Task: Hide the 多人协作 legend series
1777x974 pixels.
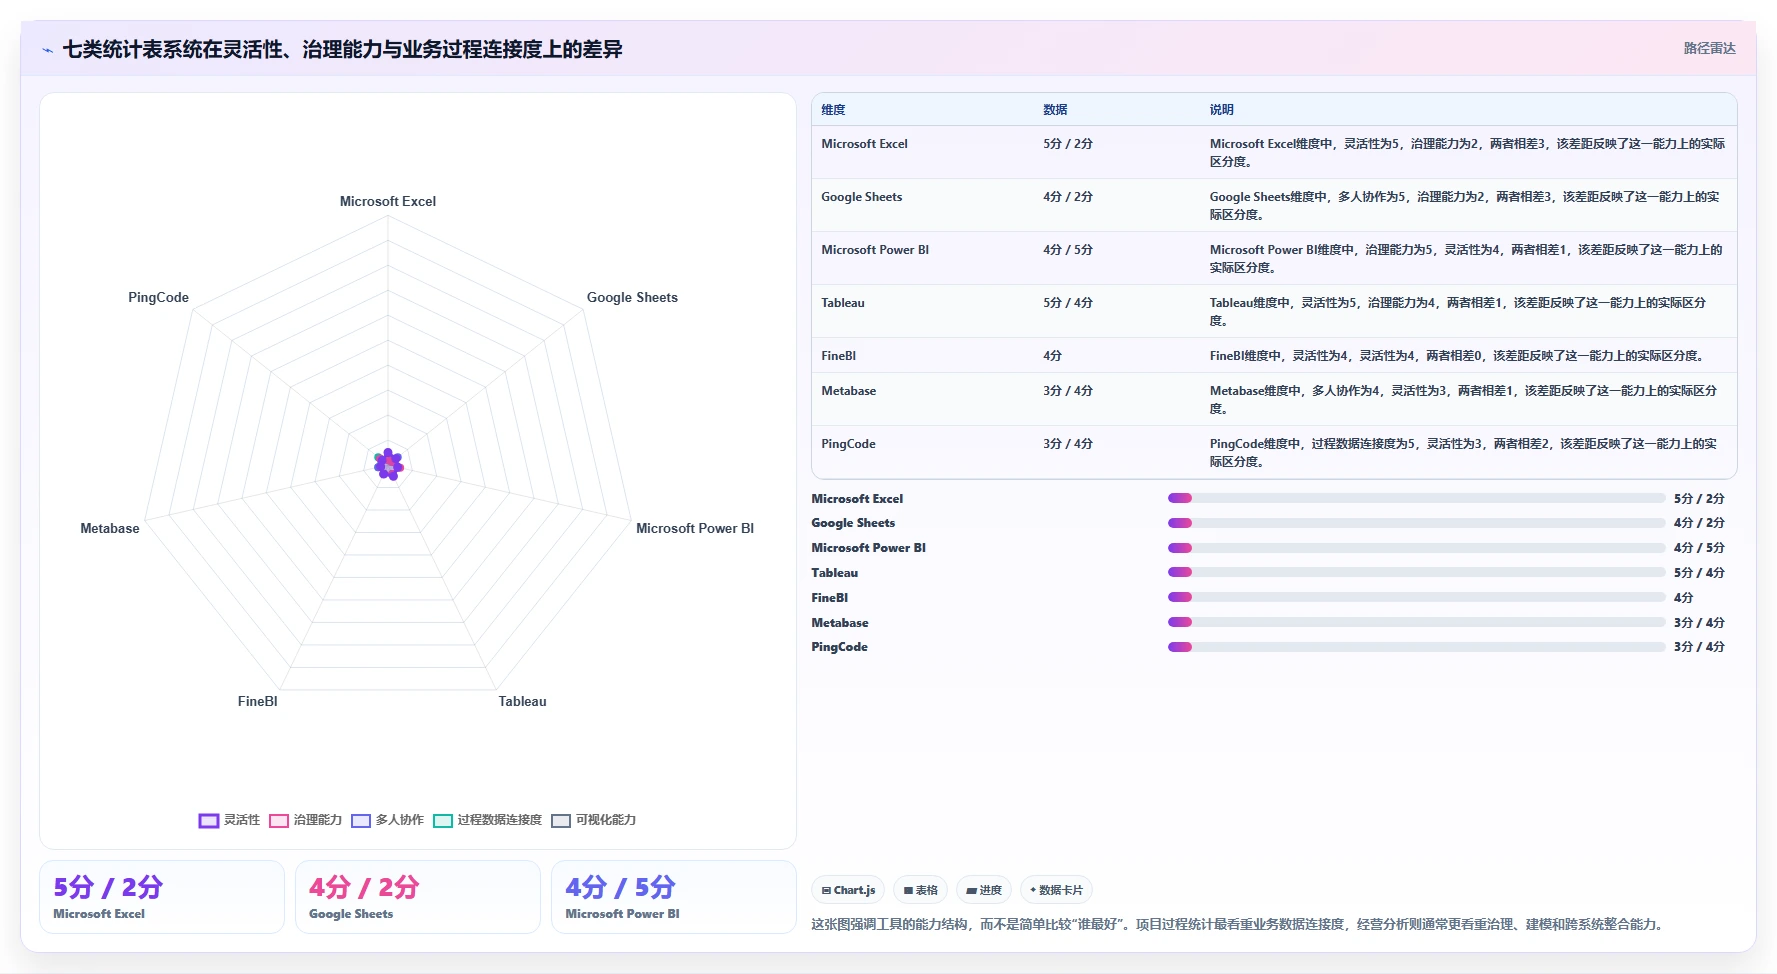Action: (387, 820)
